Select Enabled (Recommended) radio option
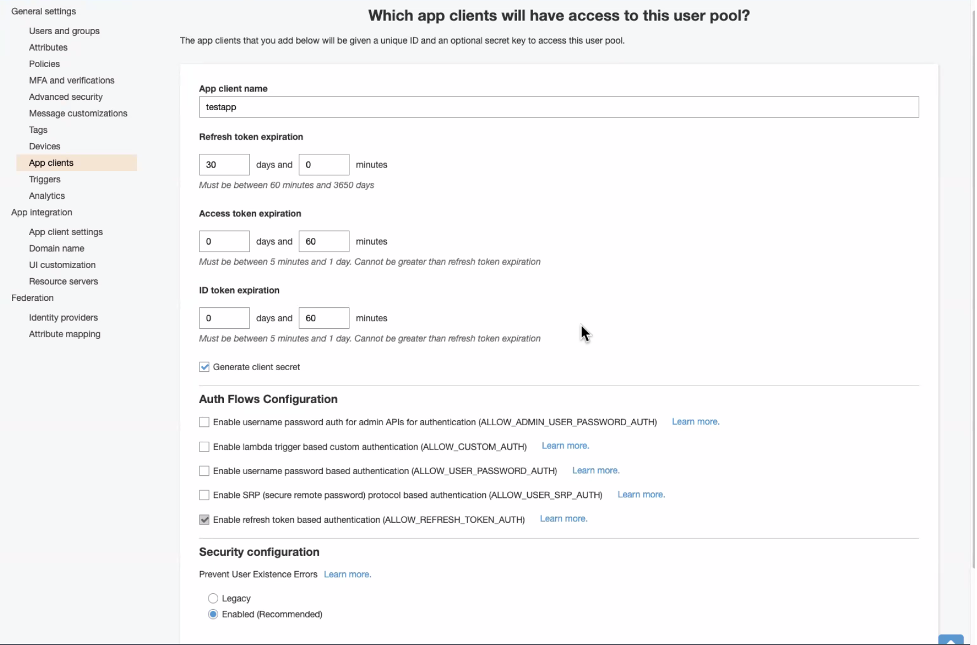Viewport: 977px width, 645px height. tap(213, 614)
